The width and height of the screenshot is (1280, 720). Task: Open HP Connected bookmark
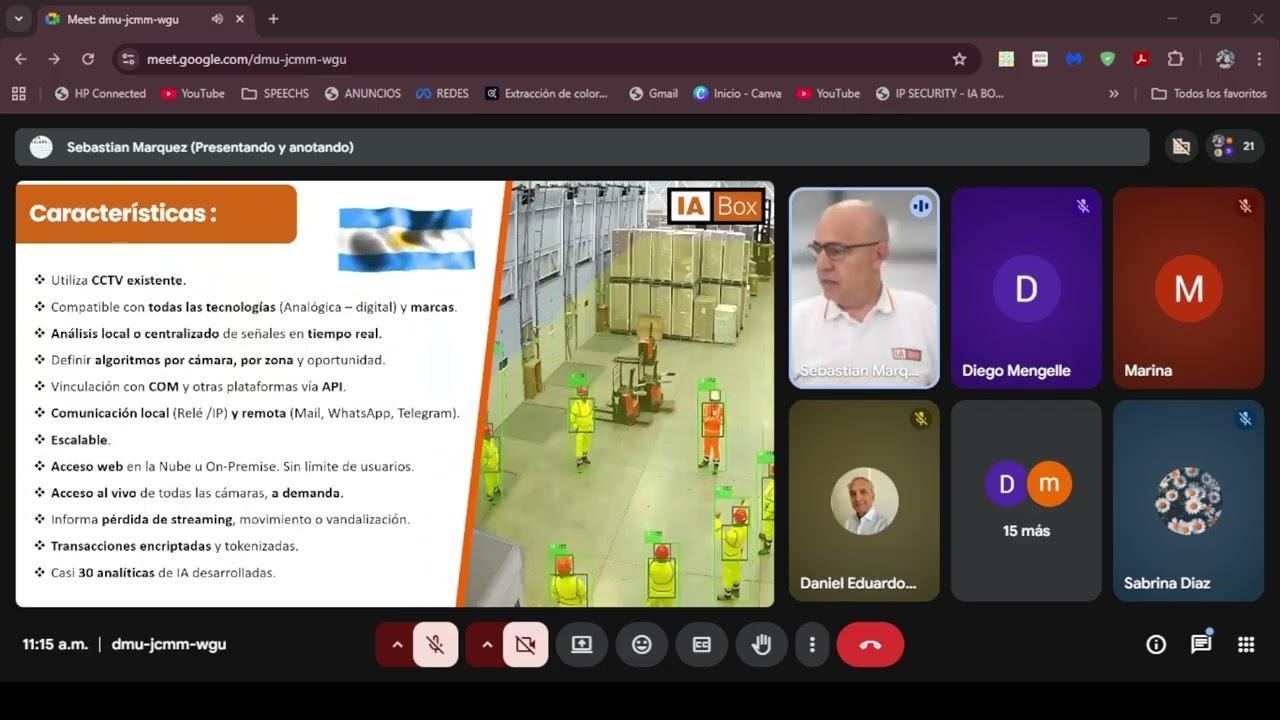pyautogui.click(x=100, y=93)
